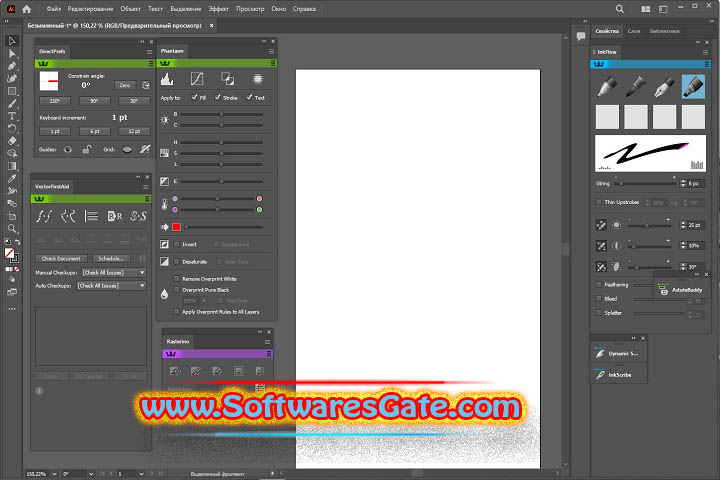Screen dimensions: 720x480
Task: Adjust InkFlow String slider
Action: [x=645, y=184]
